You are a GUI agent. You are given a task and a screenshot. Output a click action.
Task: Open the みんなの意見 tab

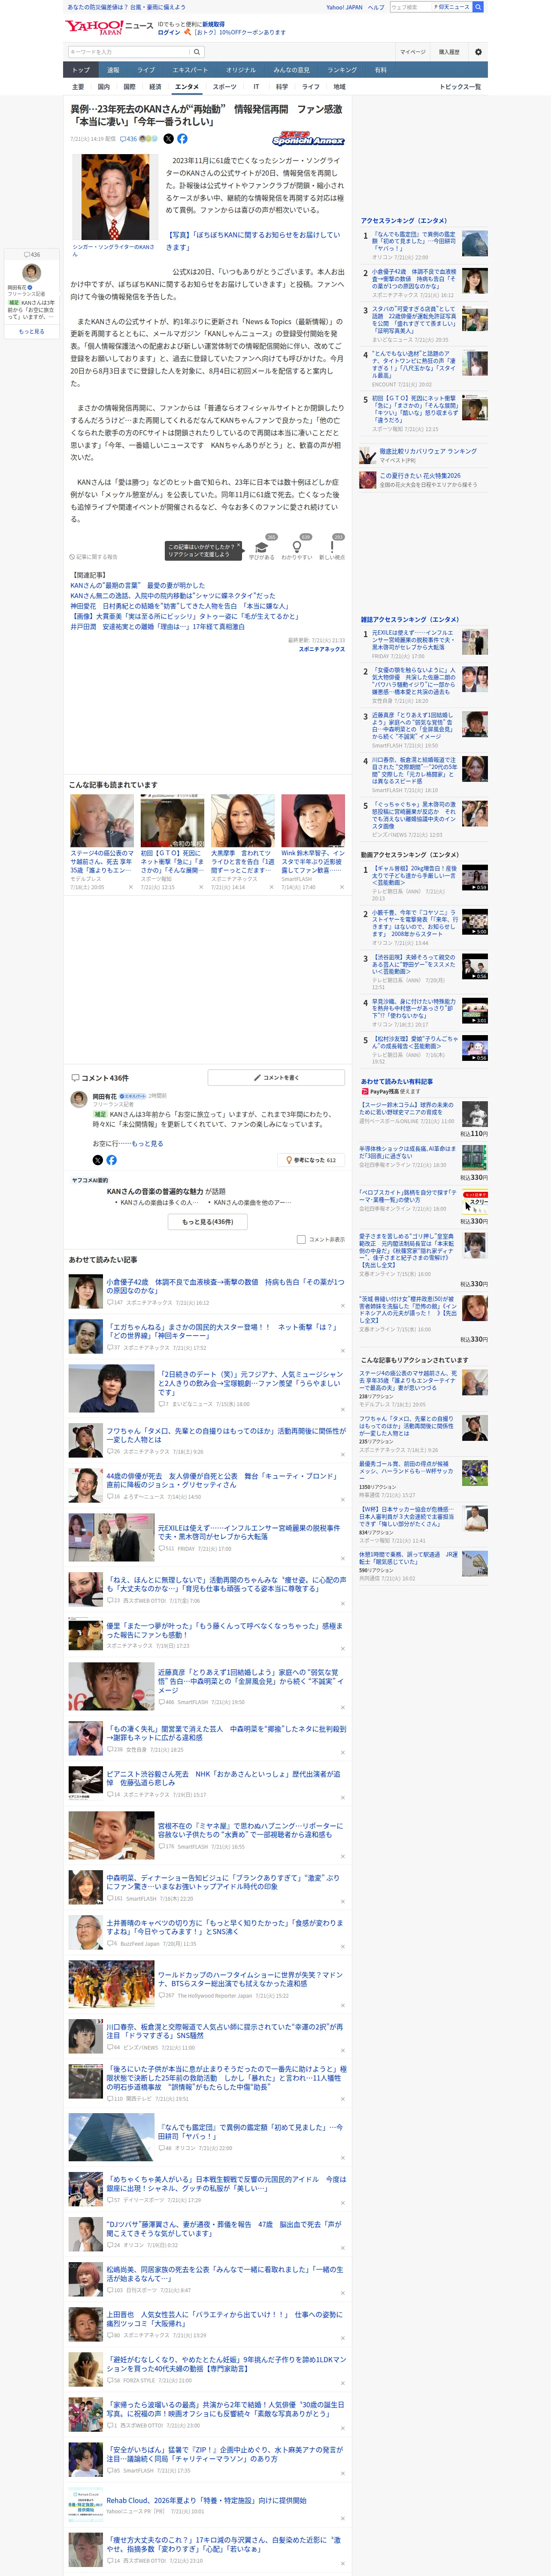point(292,70)
